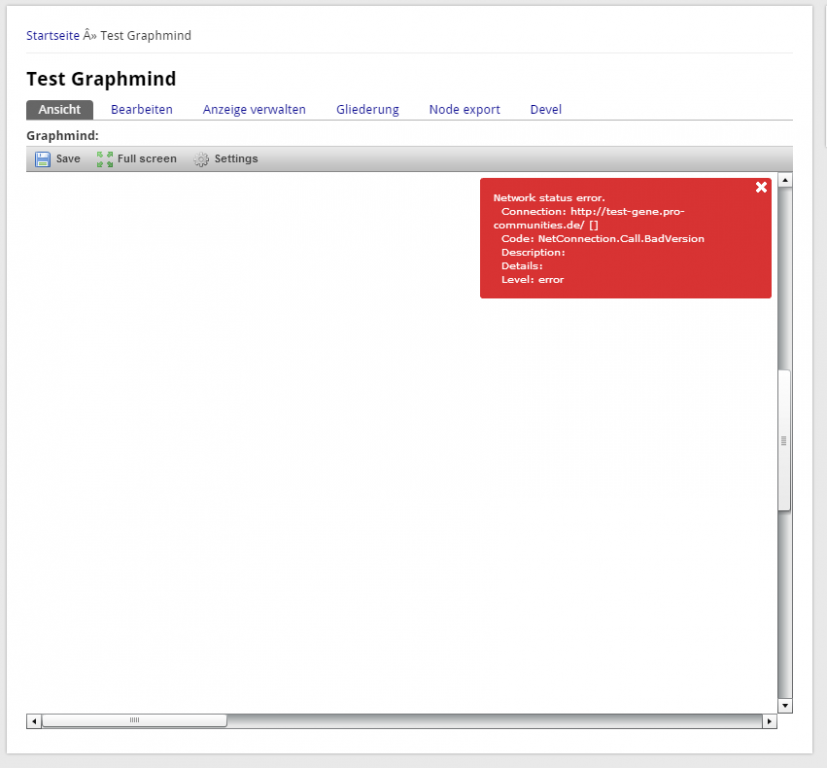Click the vertical scrollbar up arrow
The width and height of the screenshot is (827, 768).
[785, 181]
